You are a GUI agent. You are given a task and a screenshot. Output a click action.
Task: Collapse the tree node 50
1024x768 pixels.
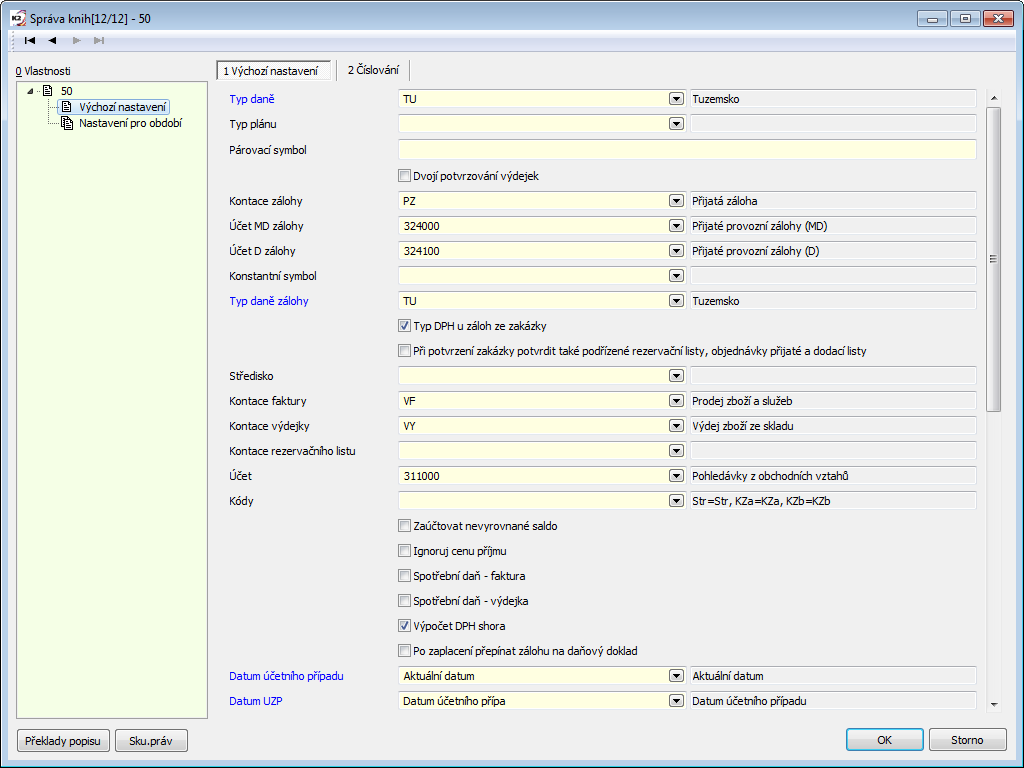coord(31,91)
